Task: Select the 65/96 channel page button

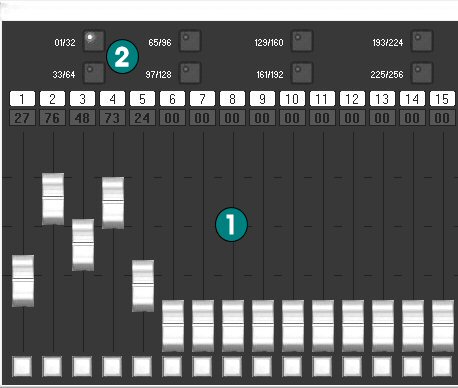Action: (x=190, y=41)
